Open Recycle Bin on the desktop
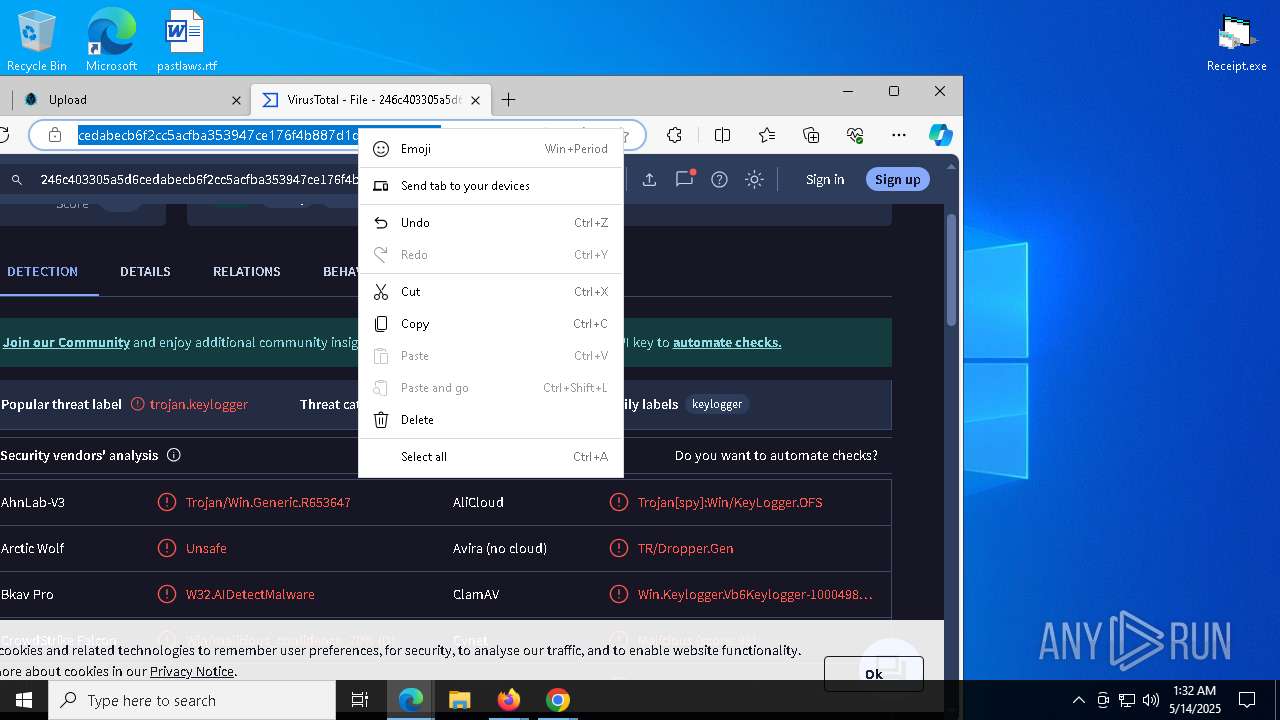The image size is (1280, 720). coord(37,41)
